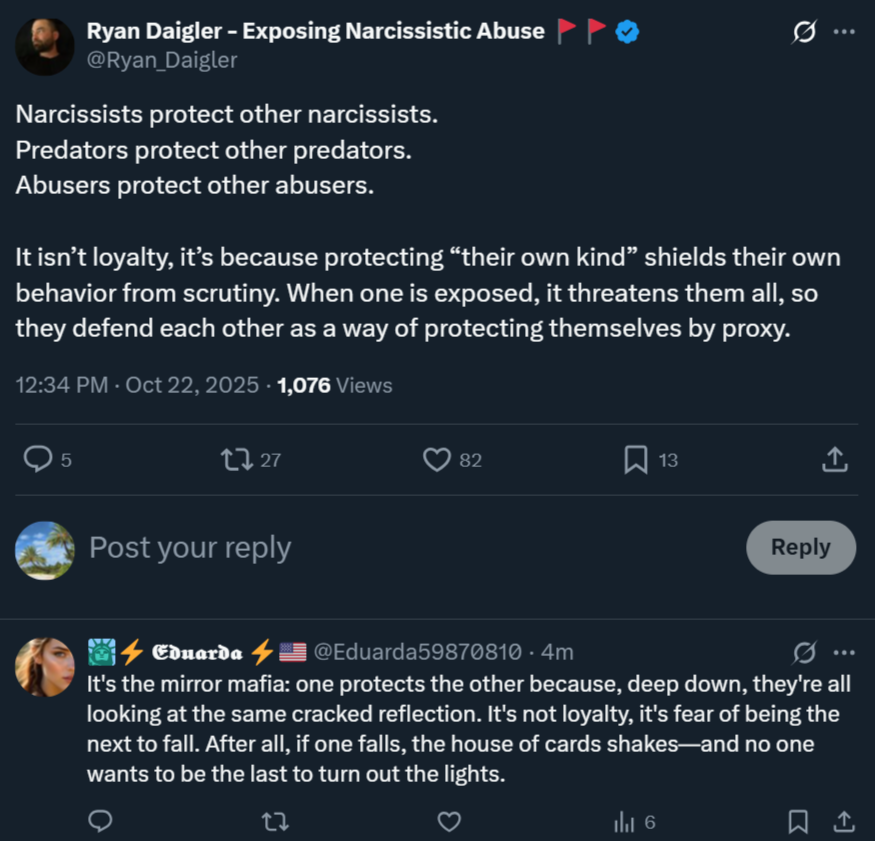Click the gray Reply button

tap(800, 547)
